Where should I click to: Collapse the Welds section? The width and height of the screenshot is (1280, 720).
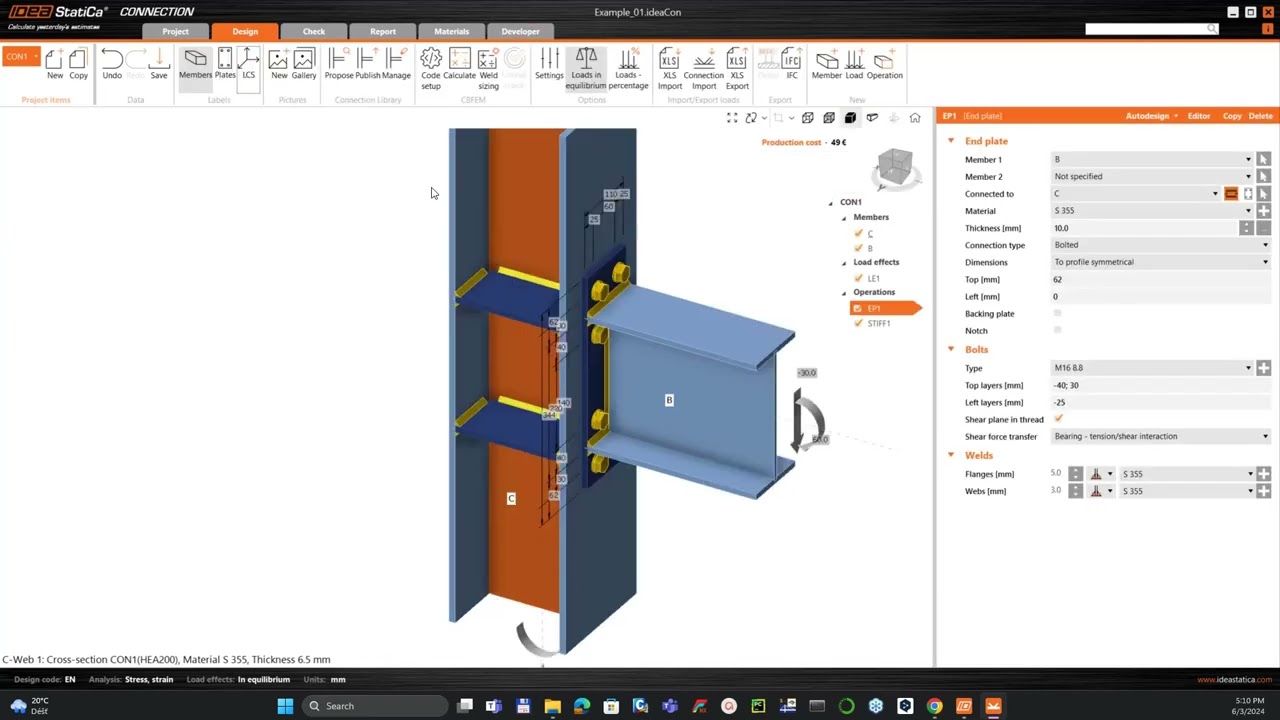[x=951, y=455]
